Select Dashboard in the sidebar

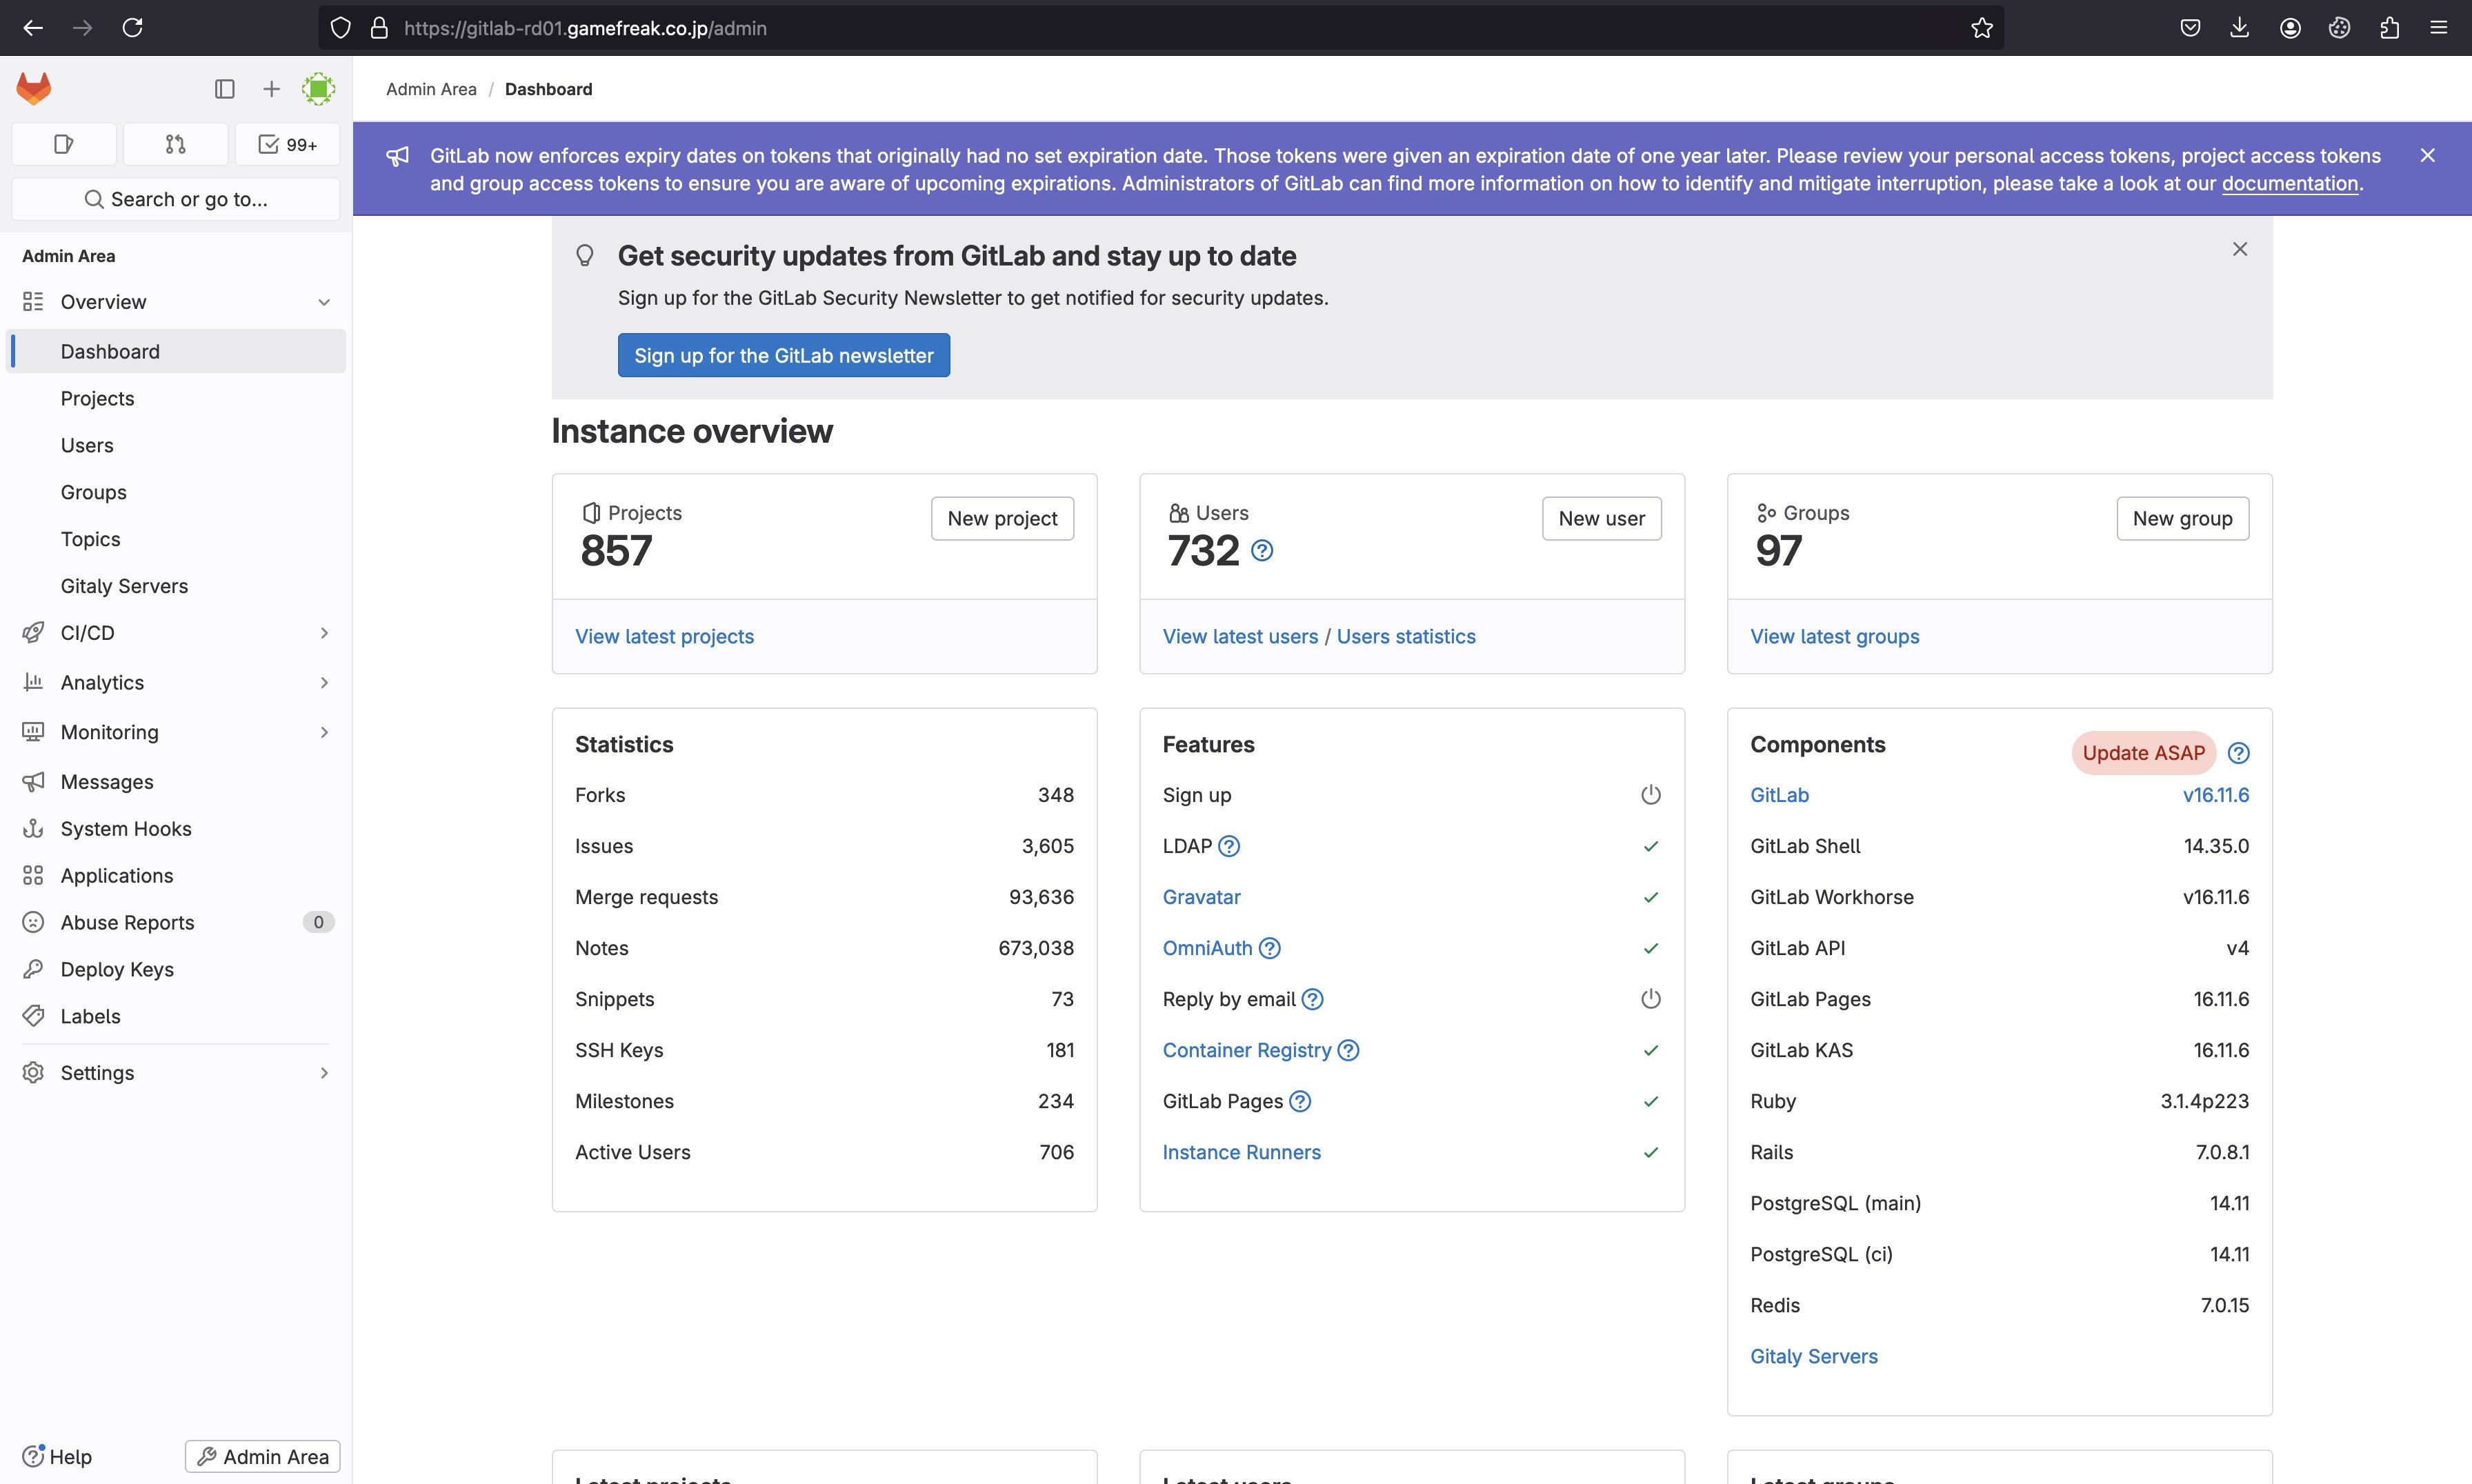click(176, 352)
